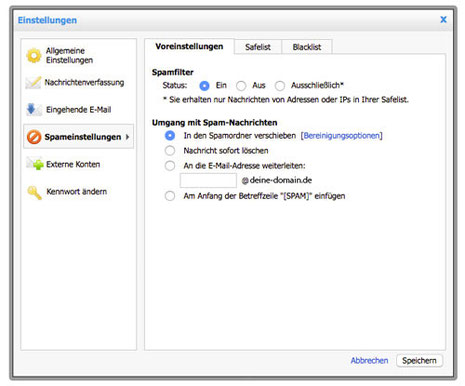Select the Ein status radio button
The width and height of the screenshot is (465, 386).
coord(204,86)
